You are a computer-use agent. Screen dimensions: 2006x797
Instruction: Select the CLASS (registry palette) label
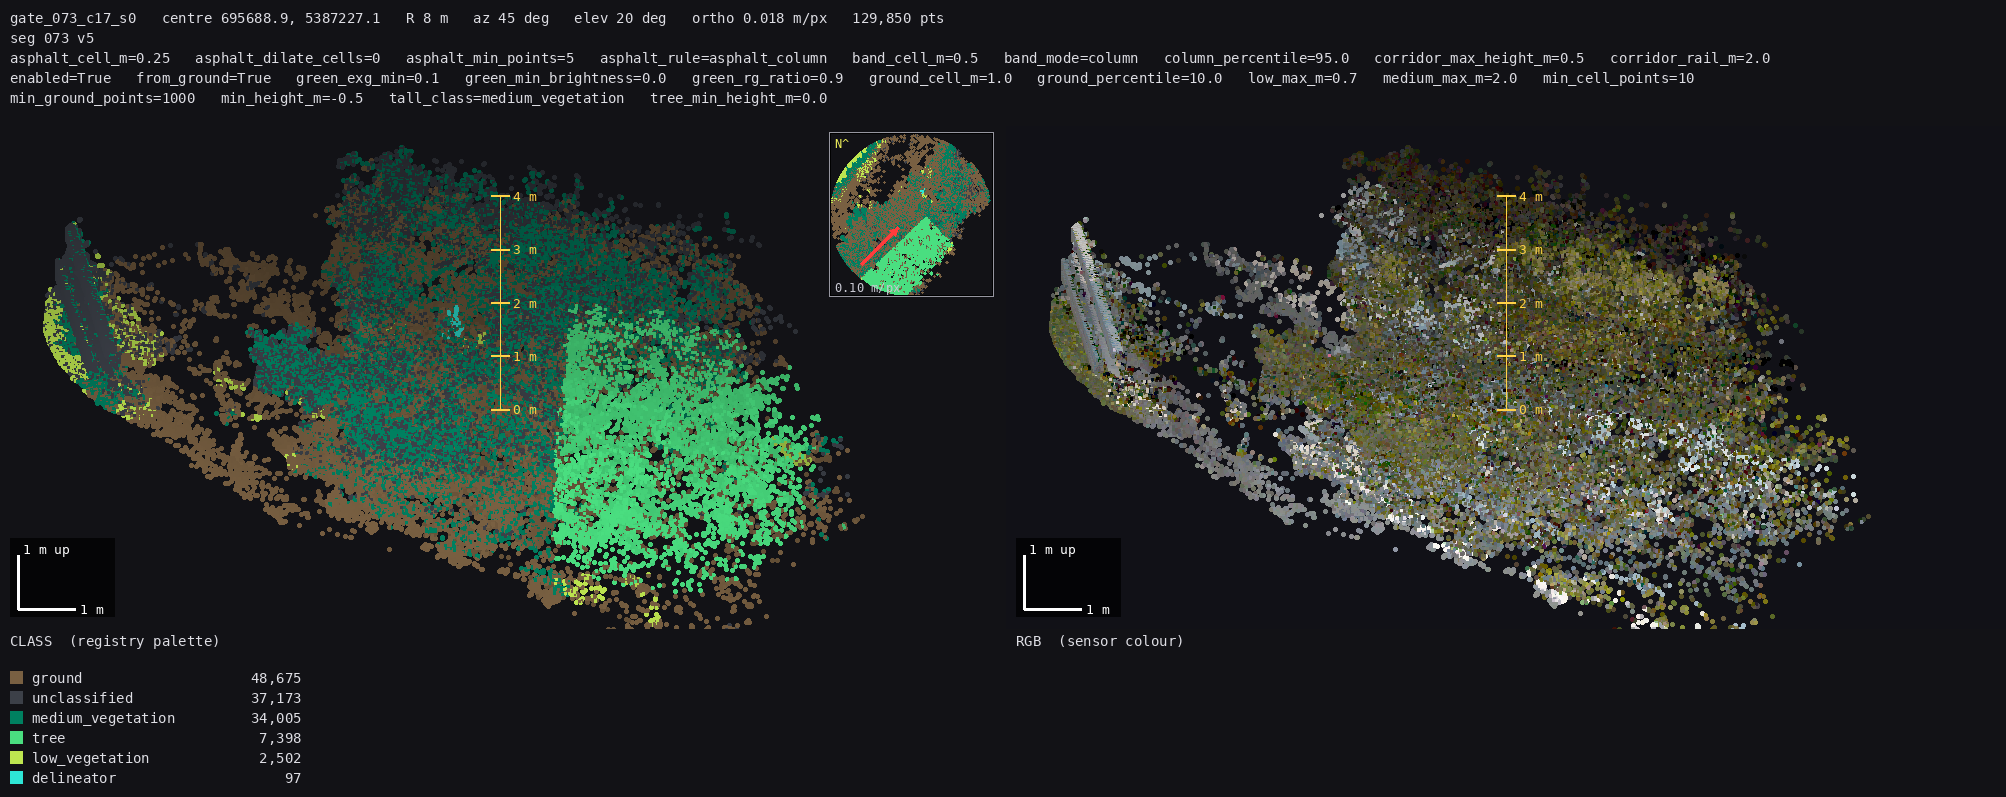point(115,641)
